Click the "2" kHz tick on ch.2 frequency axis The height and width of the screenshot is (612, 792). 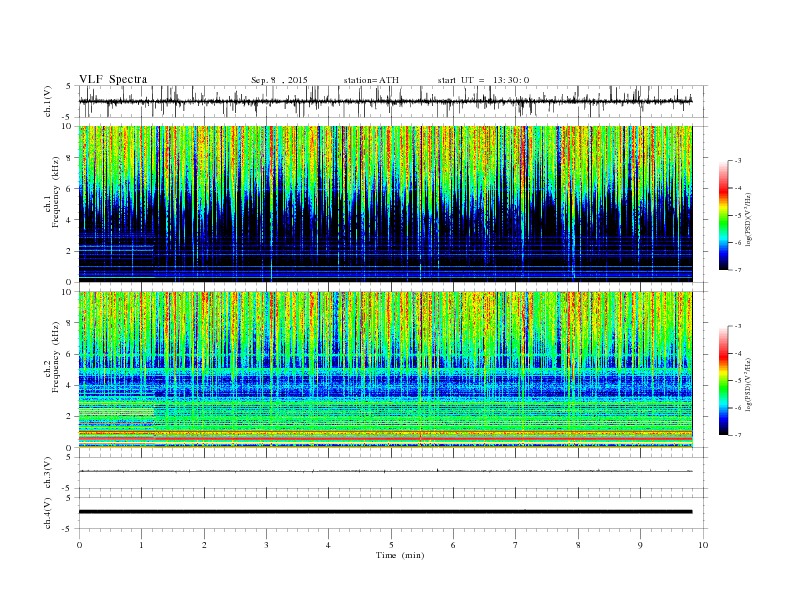pyautogui.click(x=69, y=416)
